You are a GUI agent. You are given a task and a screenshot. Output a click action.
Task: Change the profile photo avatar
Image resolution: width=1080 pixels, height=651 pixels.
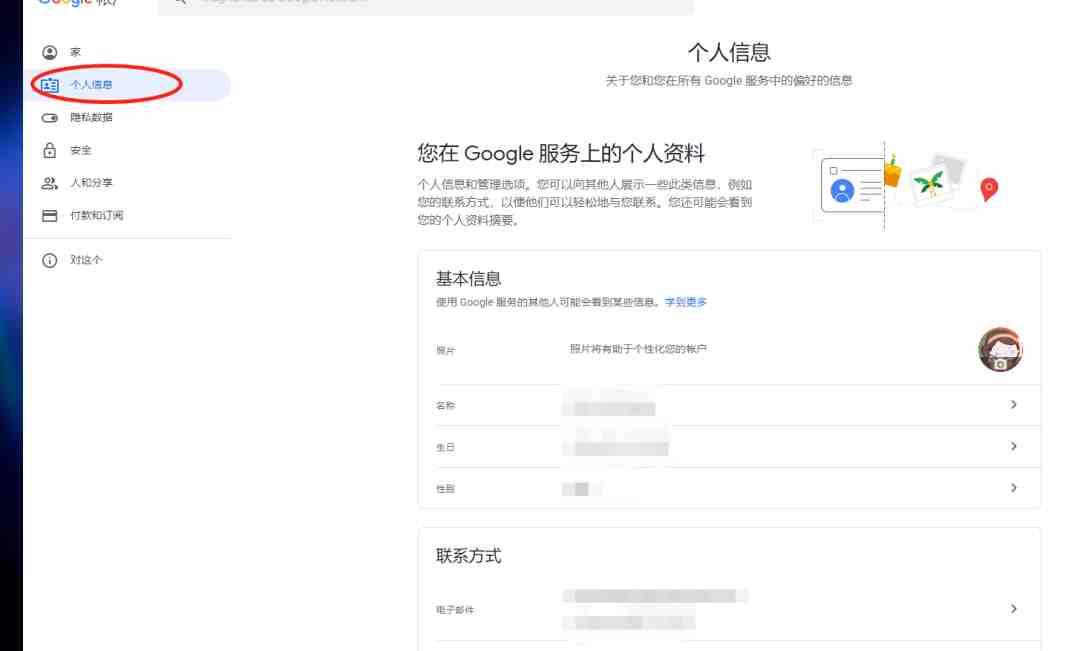point(1000,349)
